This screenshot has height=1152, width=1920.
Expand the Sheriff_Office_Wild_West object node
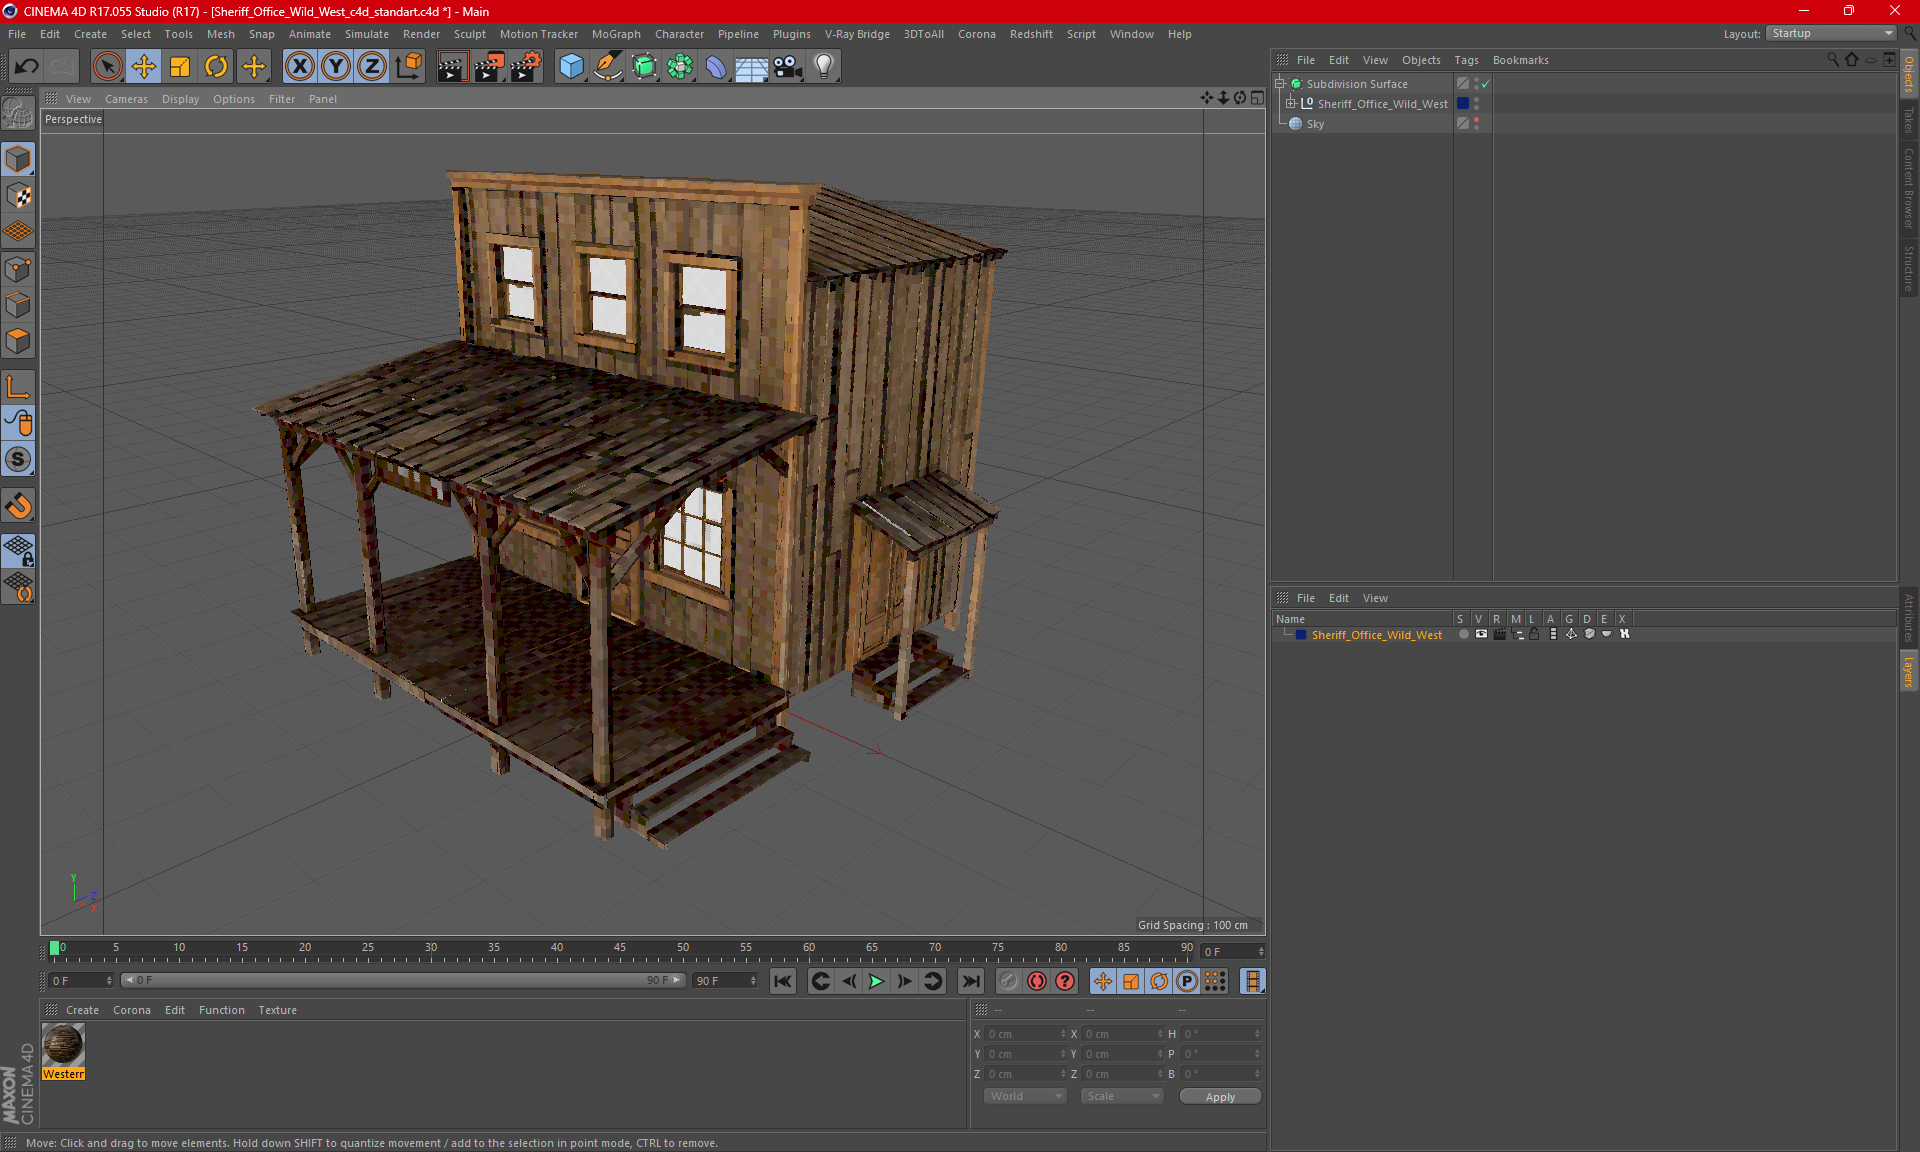pyautogui.click(x=1291, y=103)
